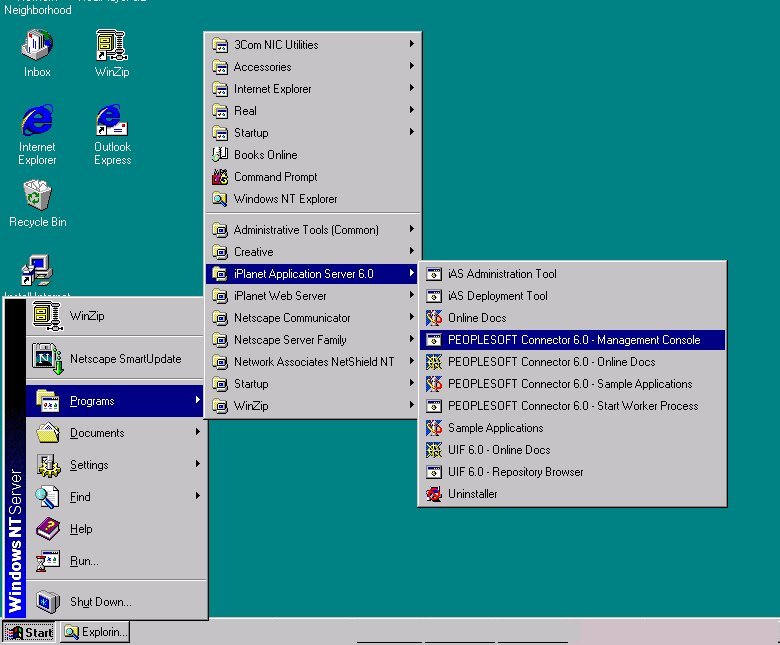Click the Windows NT Explorer icon
Image resolution: width=780 pixels, height=645 pixels.
click(220, 199)
